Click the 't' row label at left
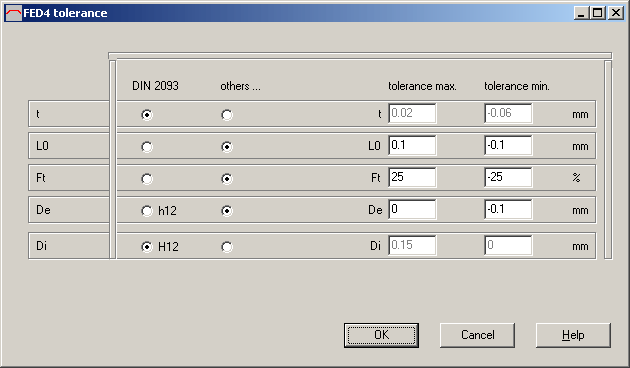Screen dimensions: 630x368 point(38,114)
